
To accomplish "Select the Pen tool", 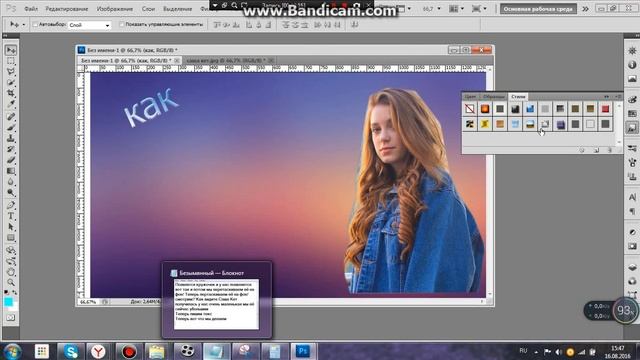I will coord(11,205).
